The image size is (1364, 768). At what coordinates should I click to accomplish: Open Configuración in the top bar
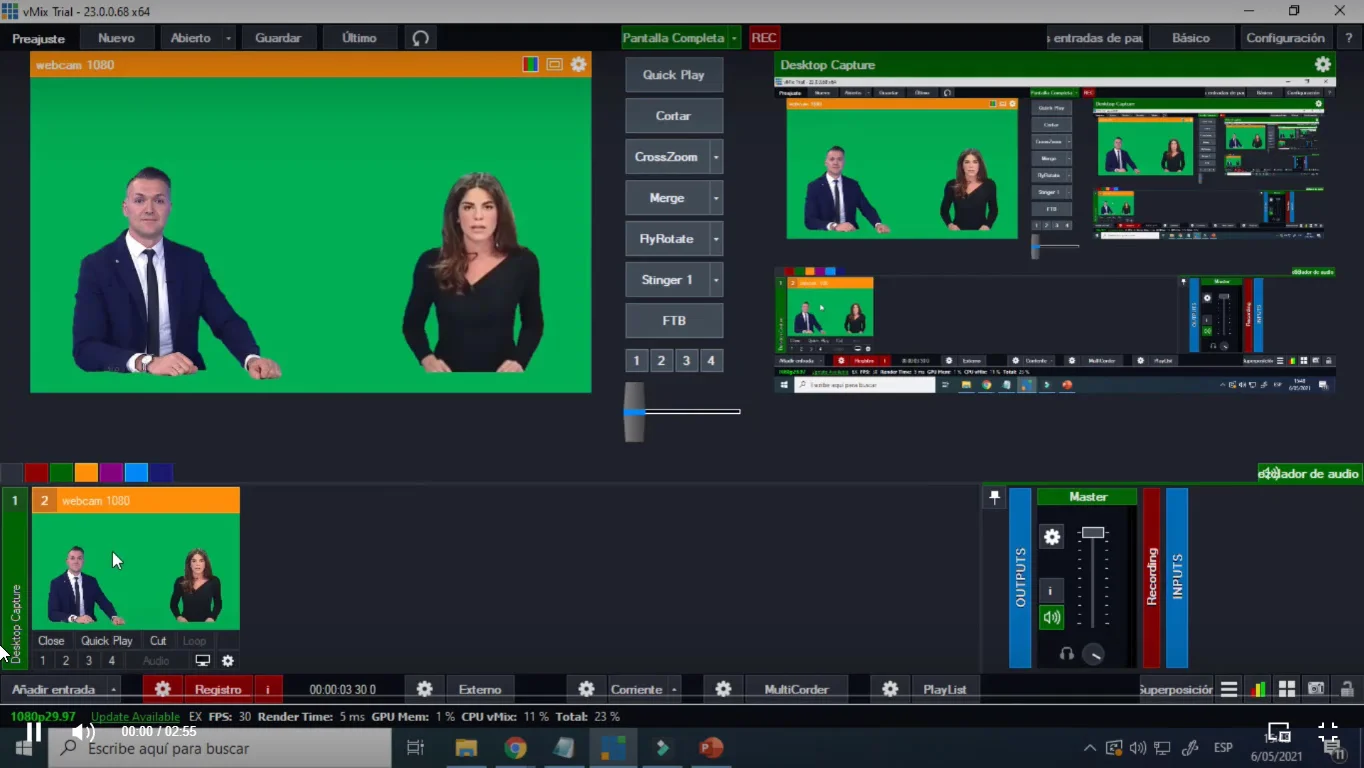[1285, 38]
